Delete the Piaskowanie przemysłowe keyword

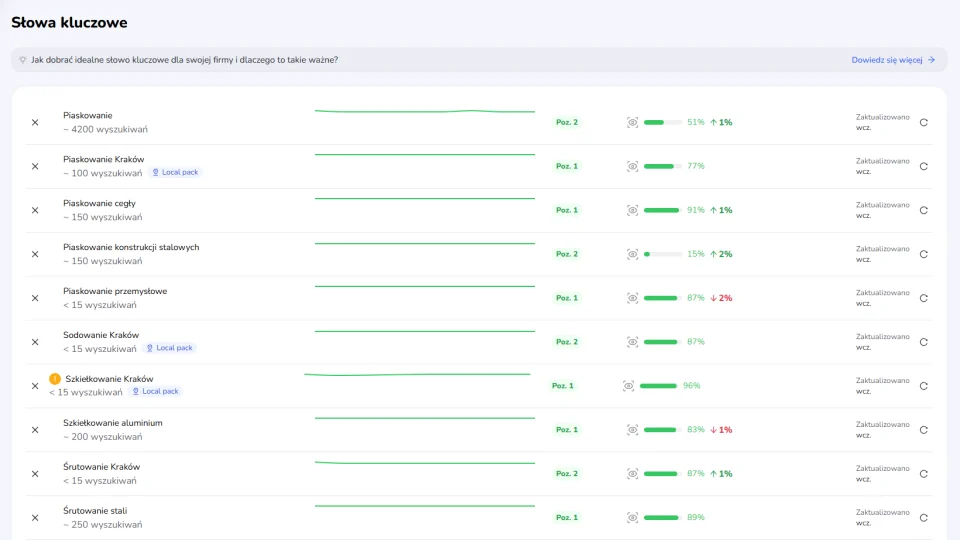pos(35,298)
